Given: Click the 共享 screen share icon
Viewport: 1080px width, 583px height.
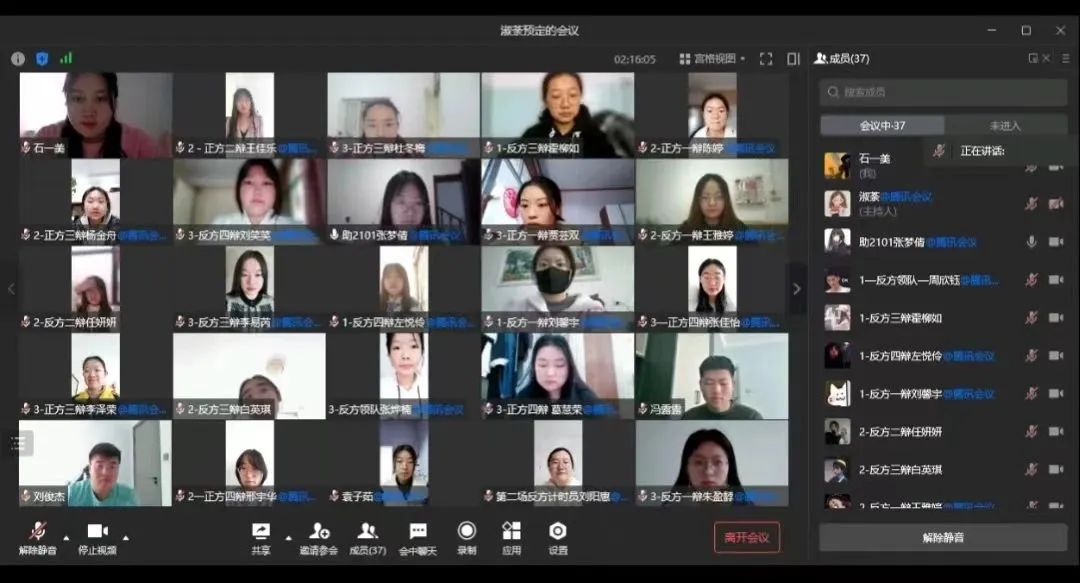Looking at the screenshot, I should (261, 532).
